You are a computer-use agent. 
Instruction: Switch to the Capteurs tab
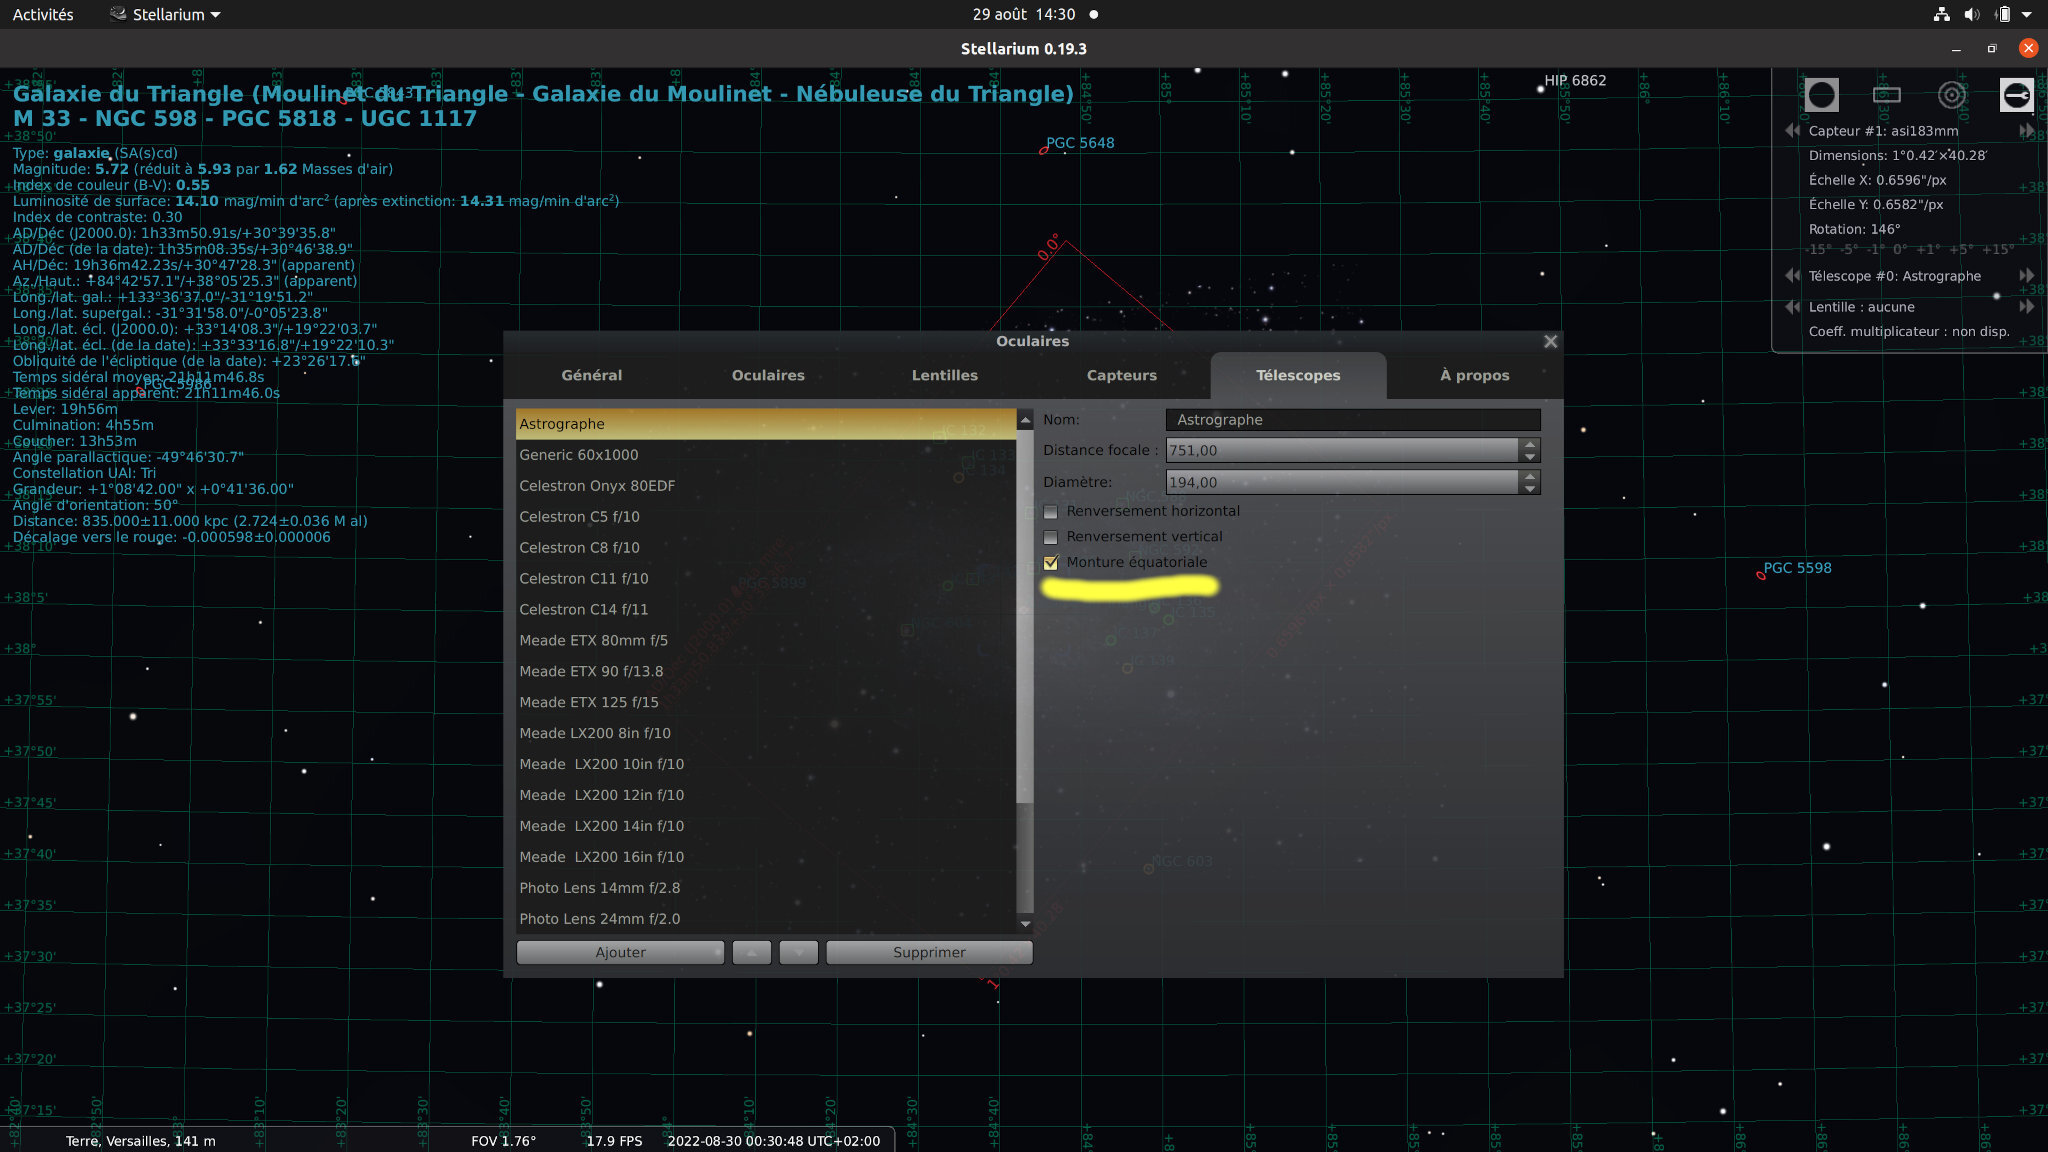click(1121, 375)
